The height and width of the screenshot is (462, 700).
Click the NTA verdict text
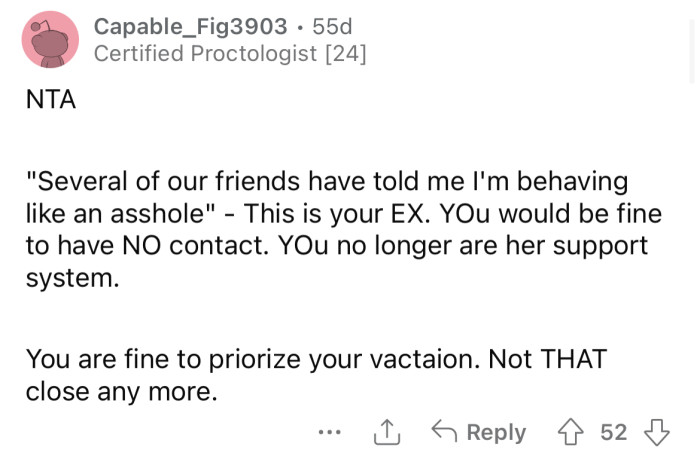coord(51,100)
